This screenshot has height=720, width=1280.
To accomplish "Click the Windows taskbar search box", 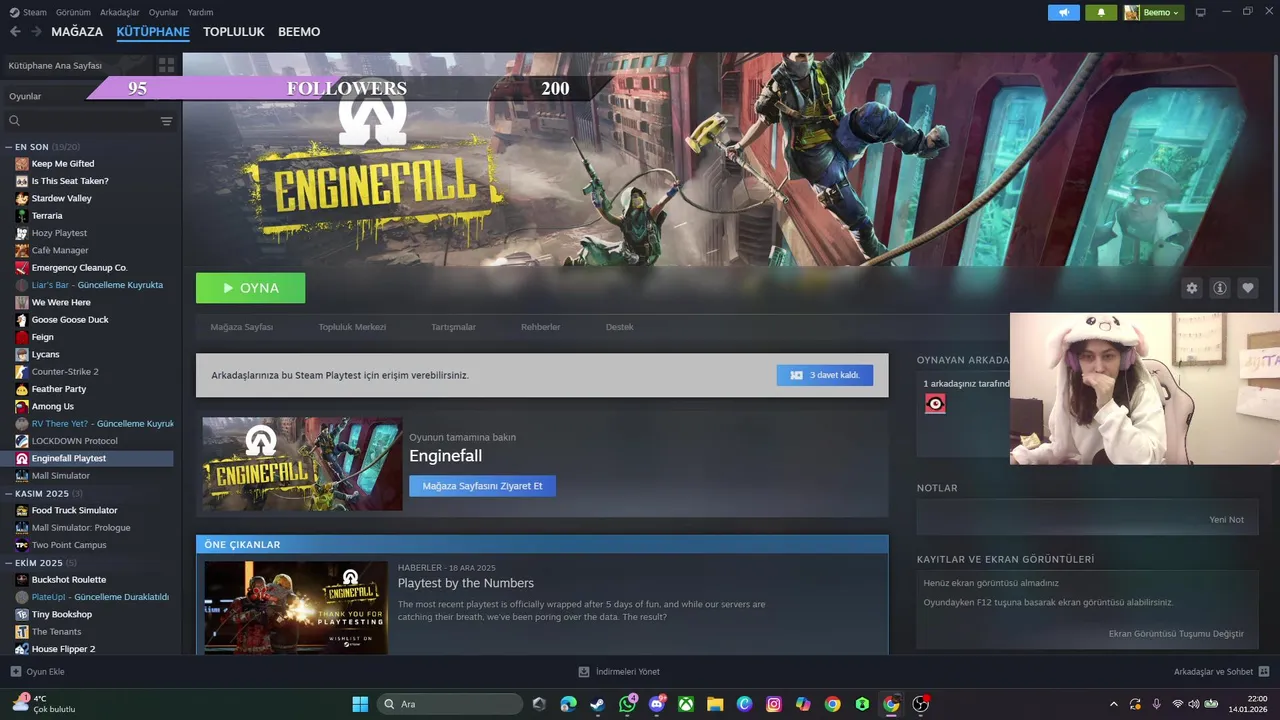I will point(450,704).
